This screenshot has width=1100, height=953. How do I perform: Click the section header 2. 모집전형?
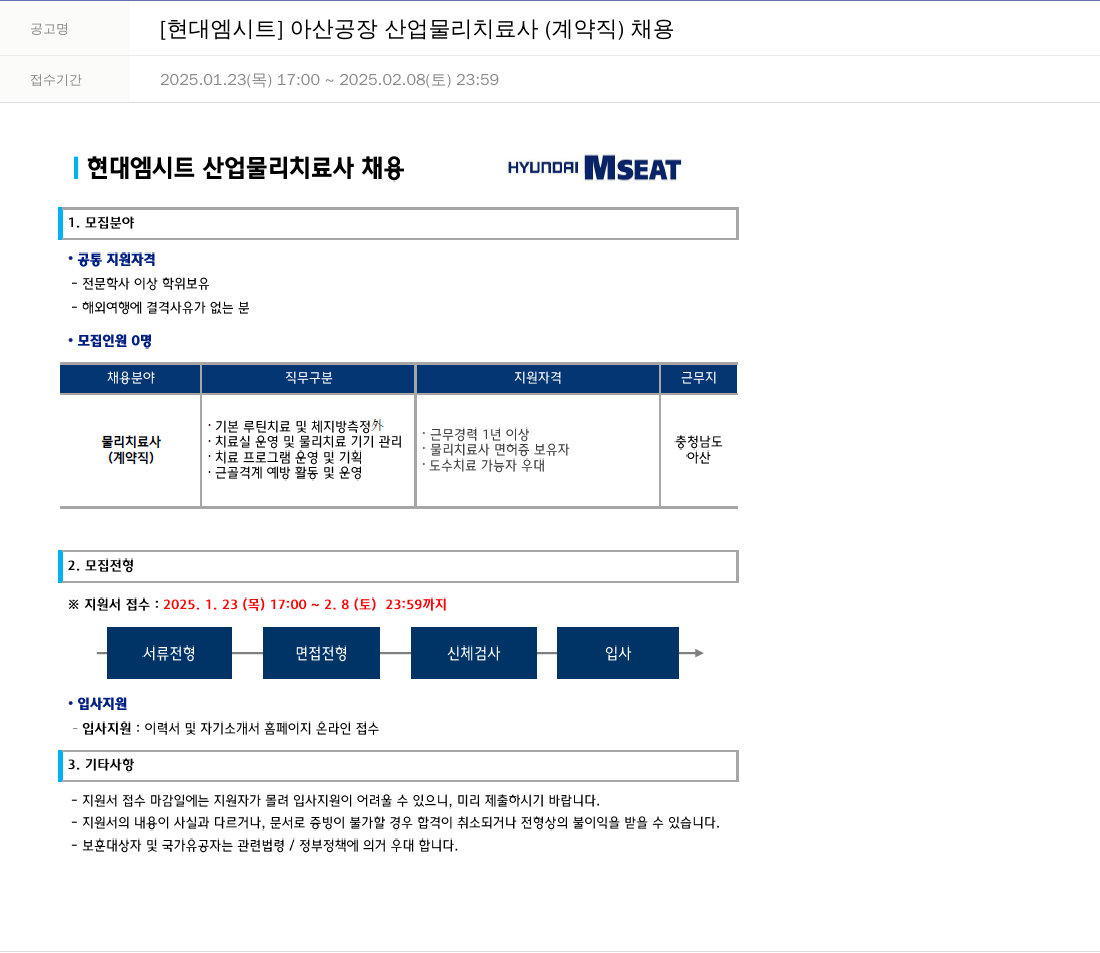coord(398,566)
